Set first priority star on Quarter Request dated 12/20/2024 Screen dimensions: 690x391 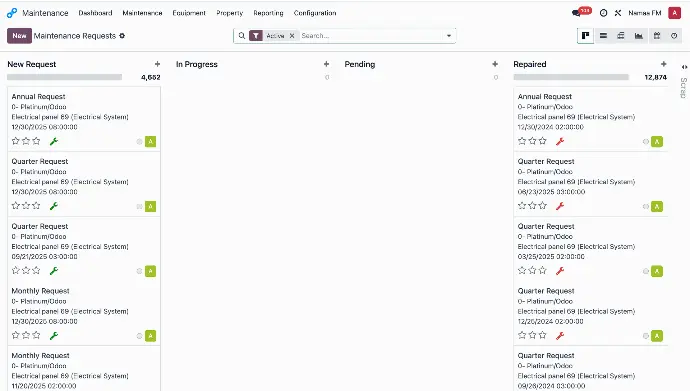[x=522, y=335]
